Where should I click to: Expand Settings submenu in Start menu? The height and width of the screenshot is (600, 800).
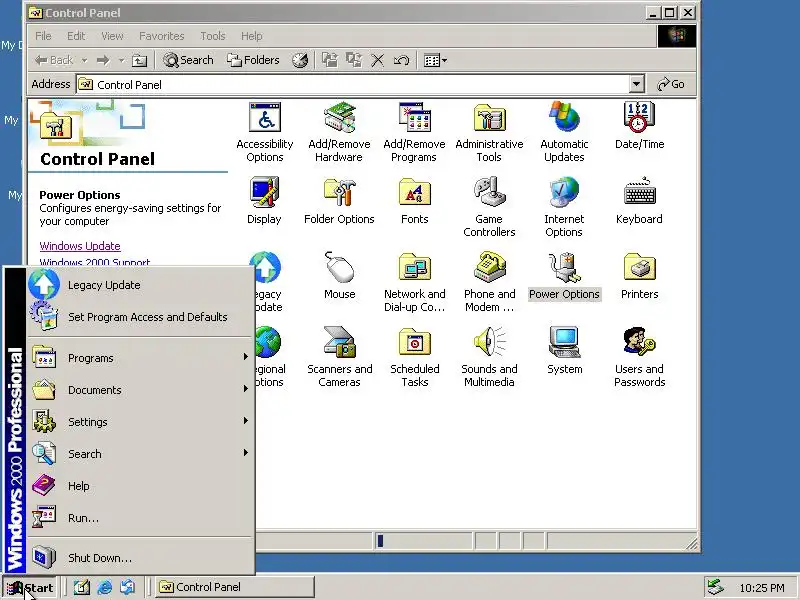[x=140, y=422]
